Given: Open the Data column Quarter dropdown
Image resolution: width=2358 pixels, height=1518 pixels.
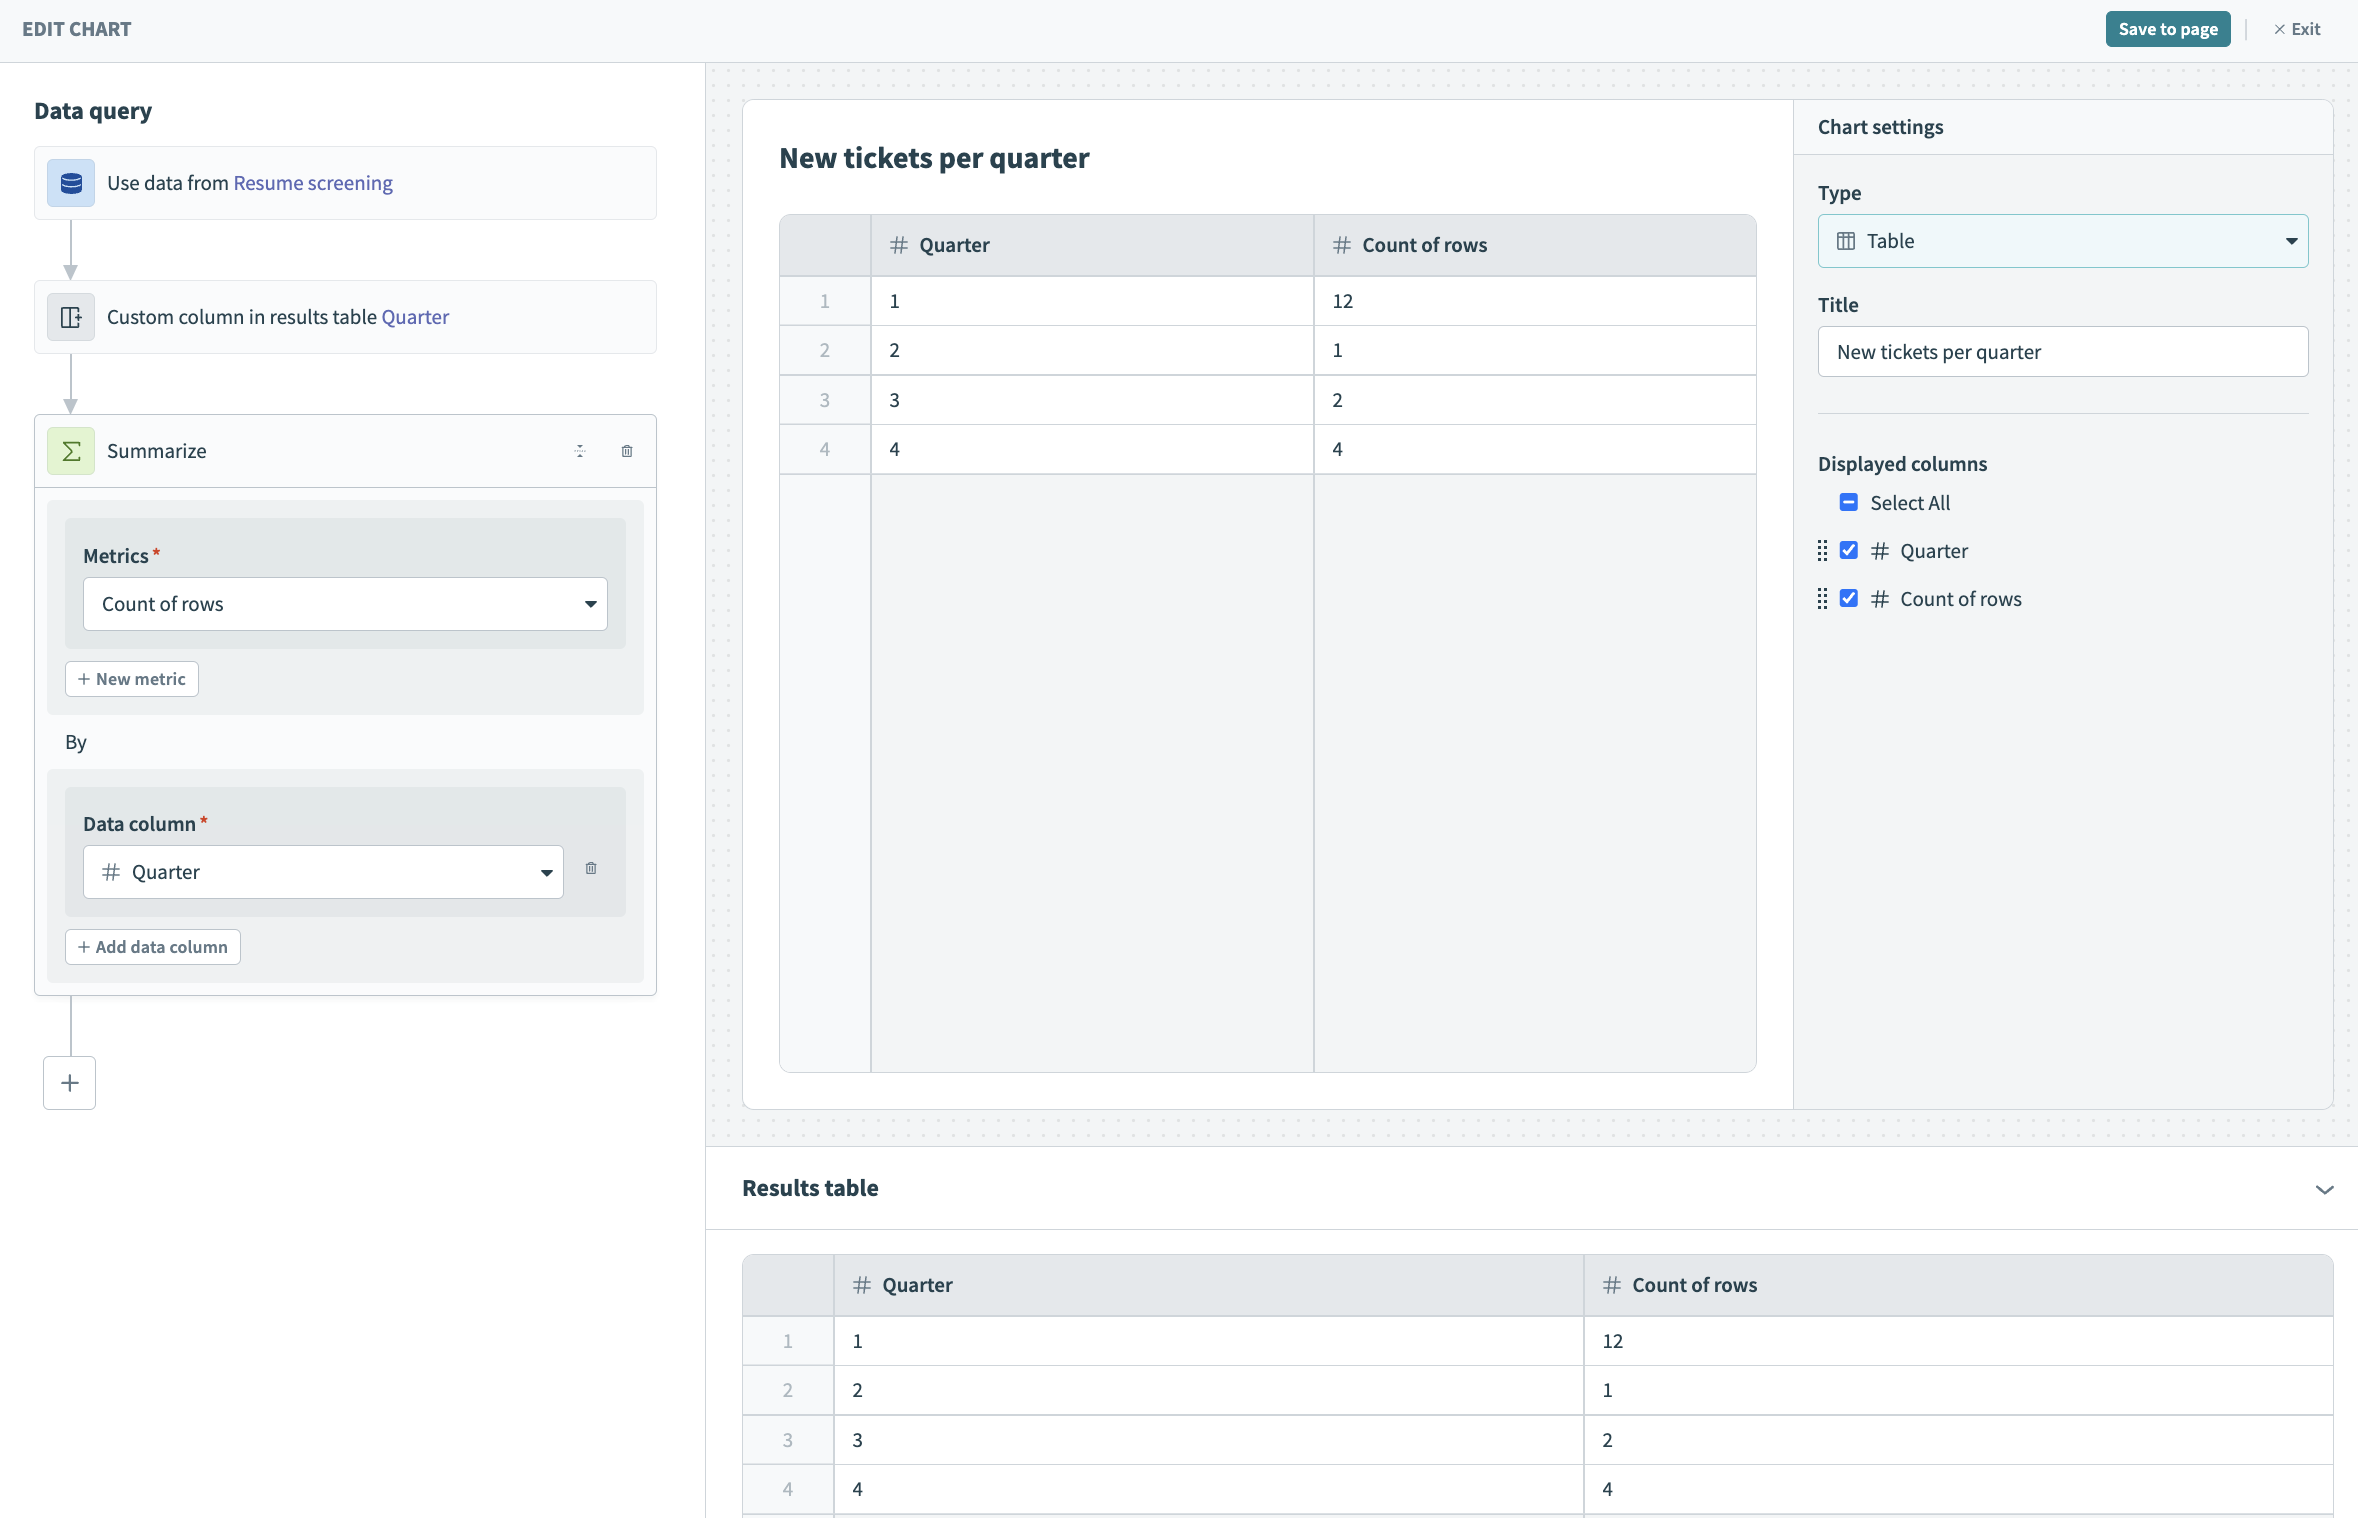Looking at the screenshot, I should [323, 872].
